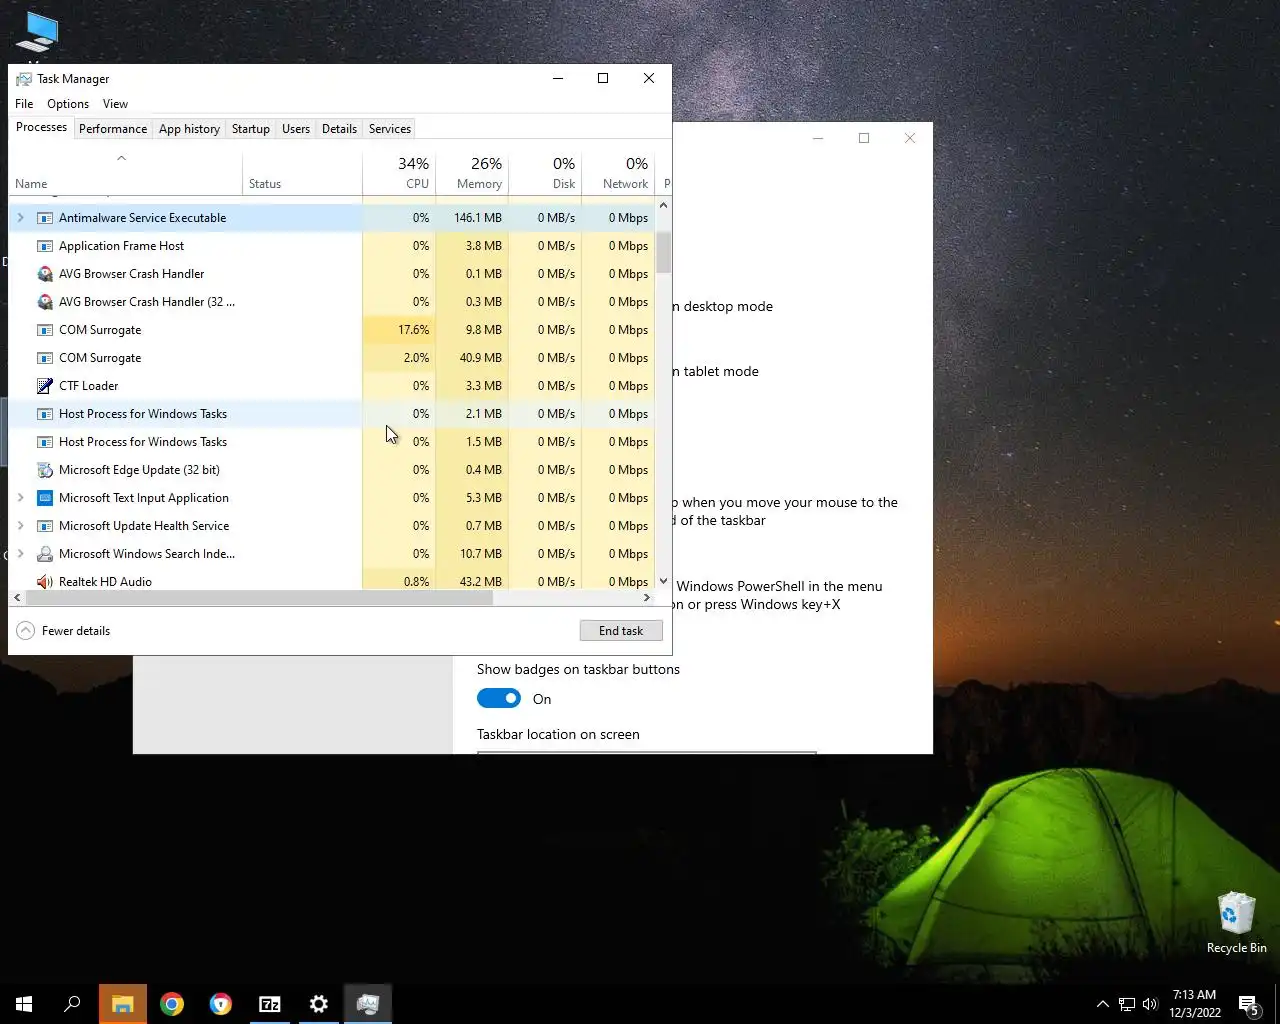The width and height of the screenshot is (1280, 1024).
Task: Collapse Task Manager with Fewer details
Action: 63,631
